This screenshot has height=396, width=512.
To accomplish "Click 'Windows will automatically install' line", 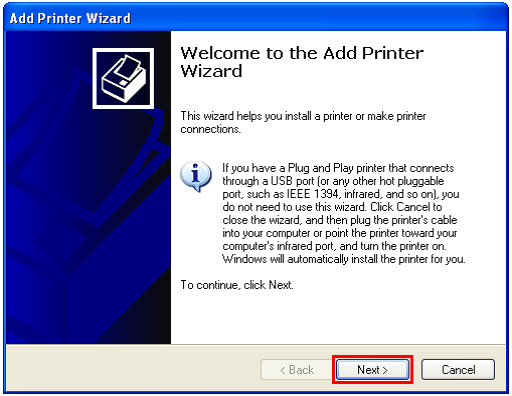I will (344, 259).
